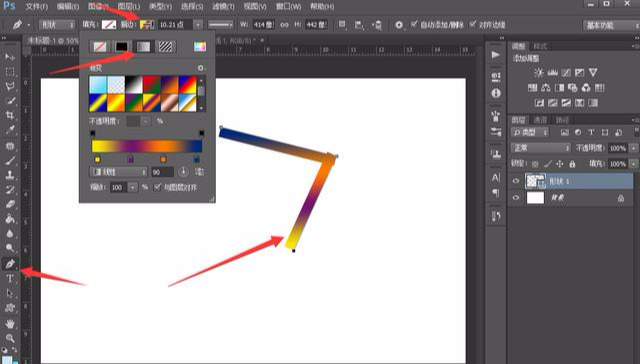640x364 pixels.
Task: Open the gradient style Linear dropdown
Action: (118, 172)
